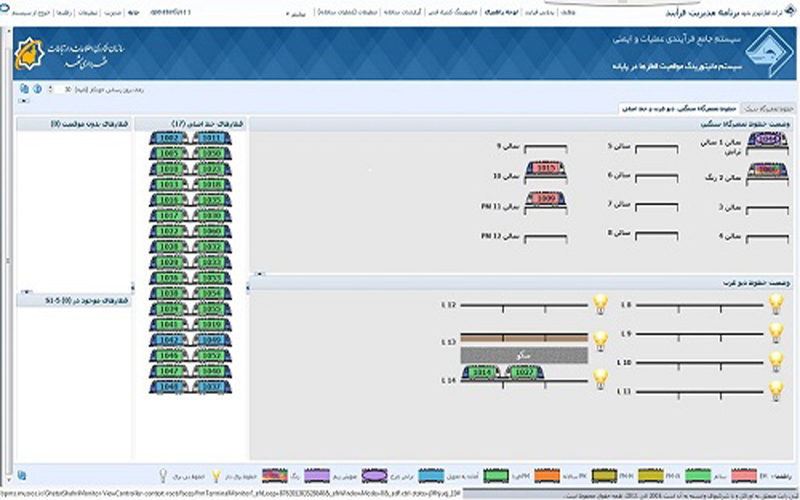Click splitter arrow right of main line train list
Image resolution: width=800 pixels, height=500 pixels.
247,286
